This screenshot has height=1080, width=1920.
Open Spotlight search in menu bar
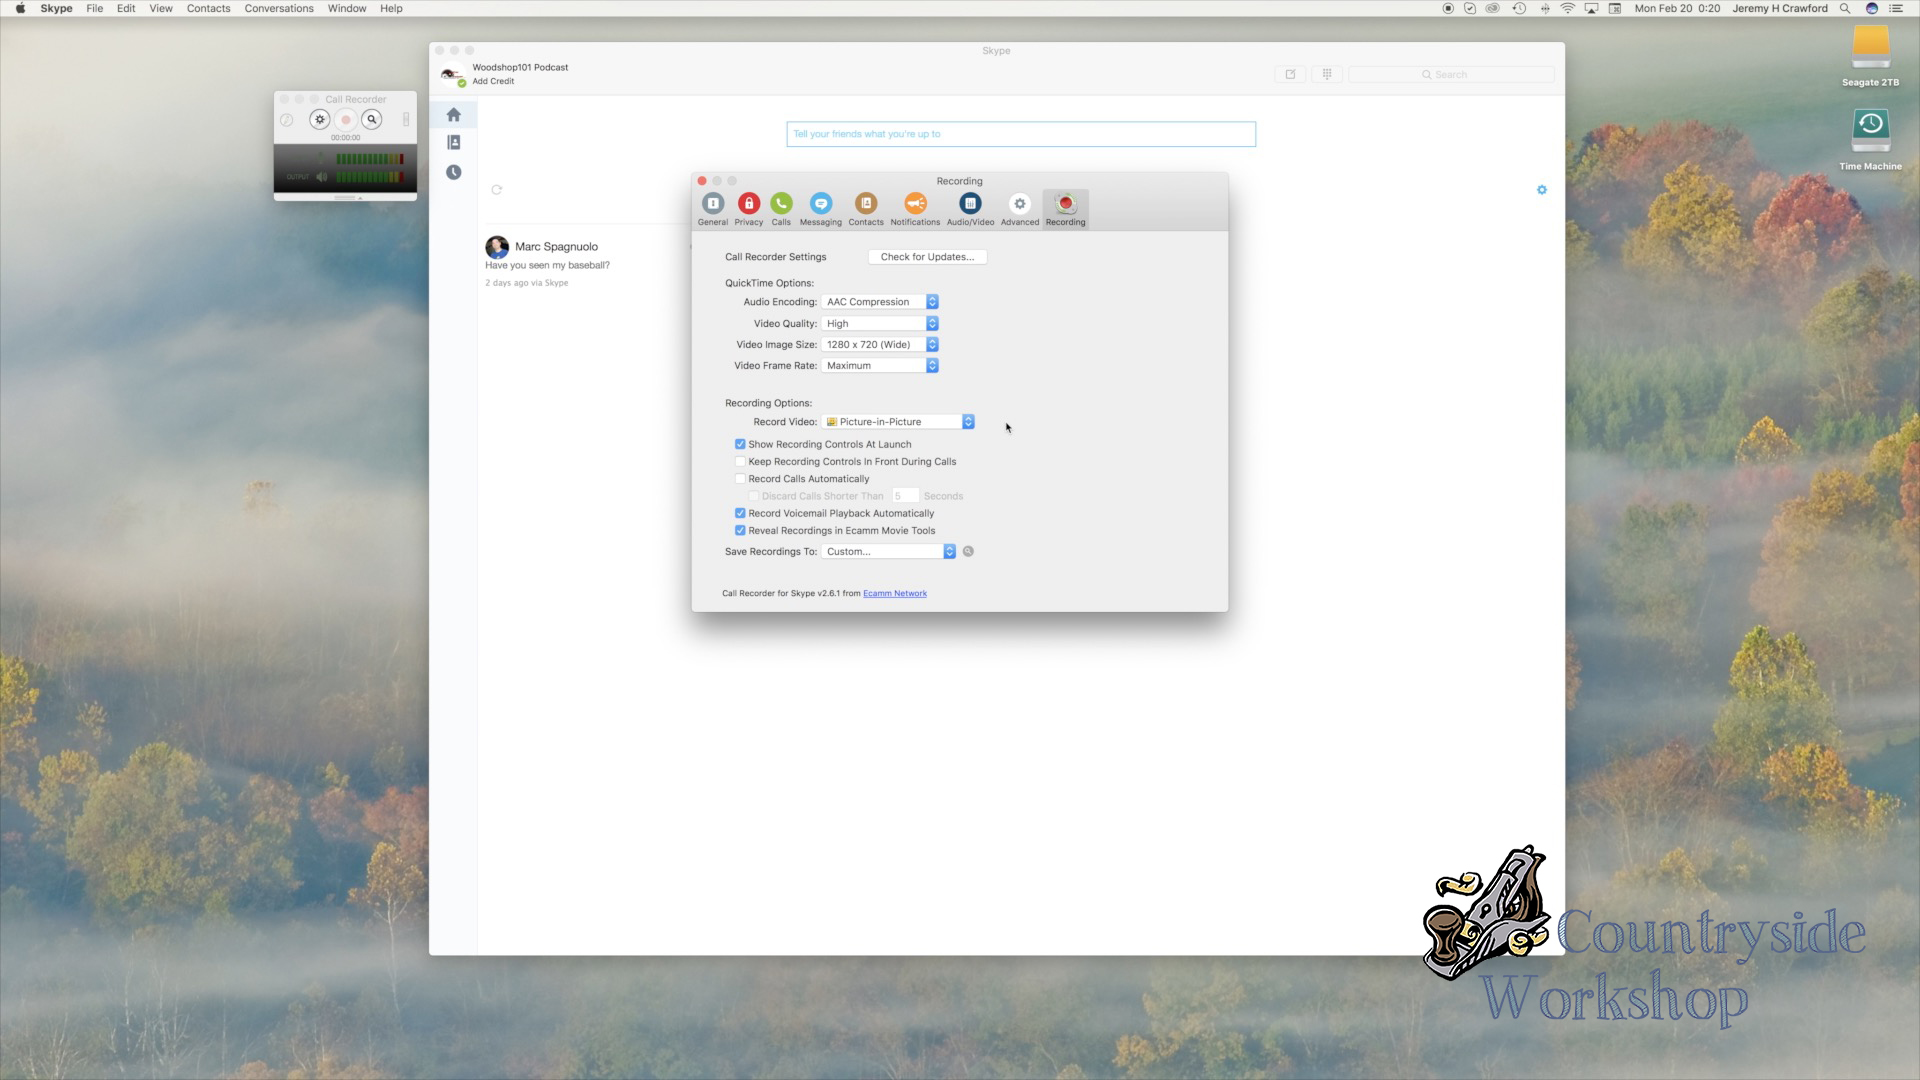click(x=1845, y=8)
